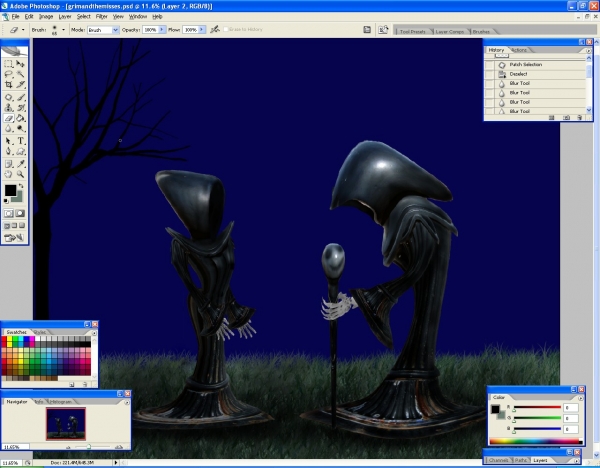Viewport: 600px width, 468px height.
Task: Select the Clone Stamp tool
Action: pyautogui.click(x=8, y=108)
